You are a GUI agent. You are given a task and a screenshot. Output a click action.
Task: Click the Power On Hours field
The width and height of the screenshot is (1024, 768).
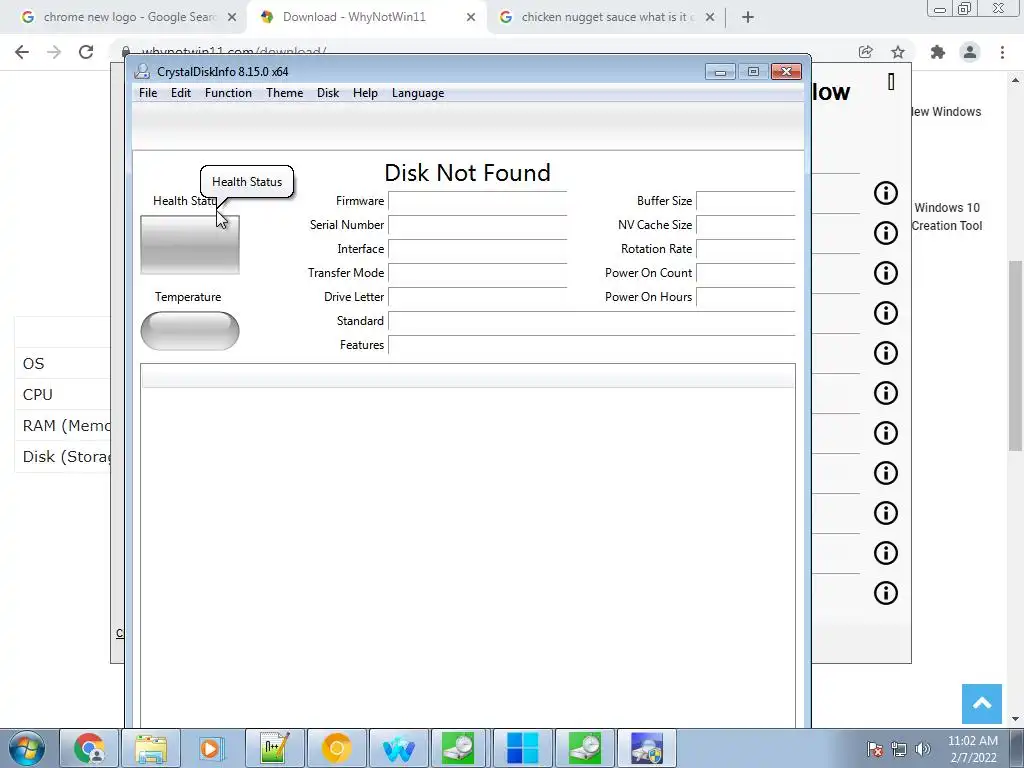(x=746, y=297)
